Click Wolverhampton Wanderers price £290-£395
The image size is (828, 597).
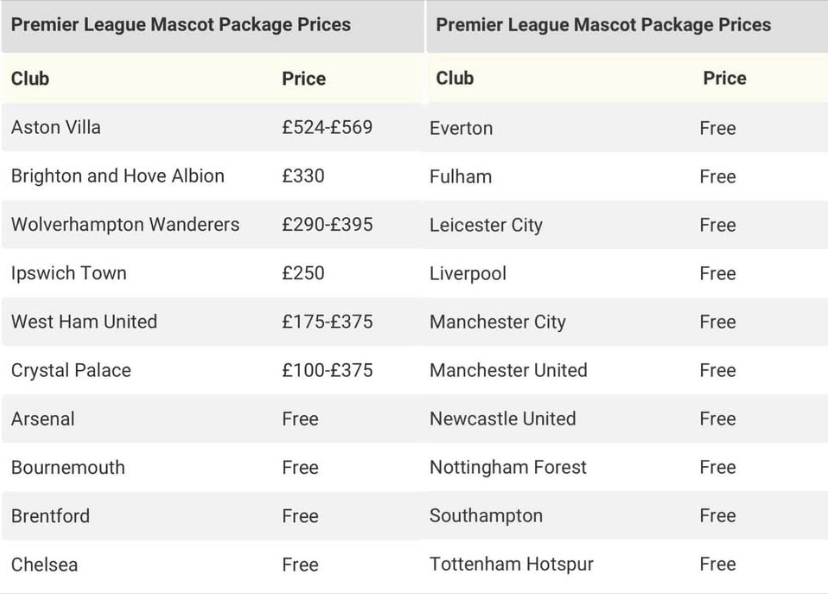click(x=327, y=224)
